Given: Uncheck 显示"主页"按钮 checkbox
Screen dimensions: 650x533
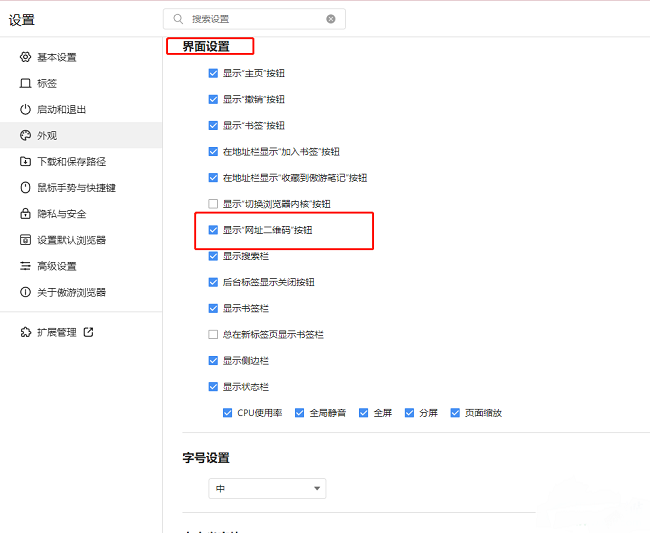Looking at the screenshot, I should [213, 73].
